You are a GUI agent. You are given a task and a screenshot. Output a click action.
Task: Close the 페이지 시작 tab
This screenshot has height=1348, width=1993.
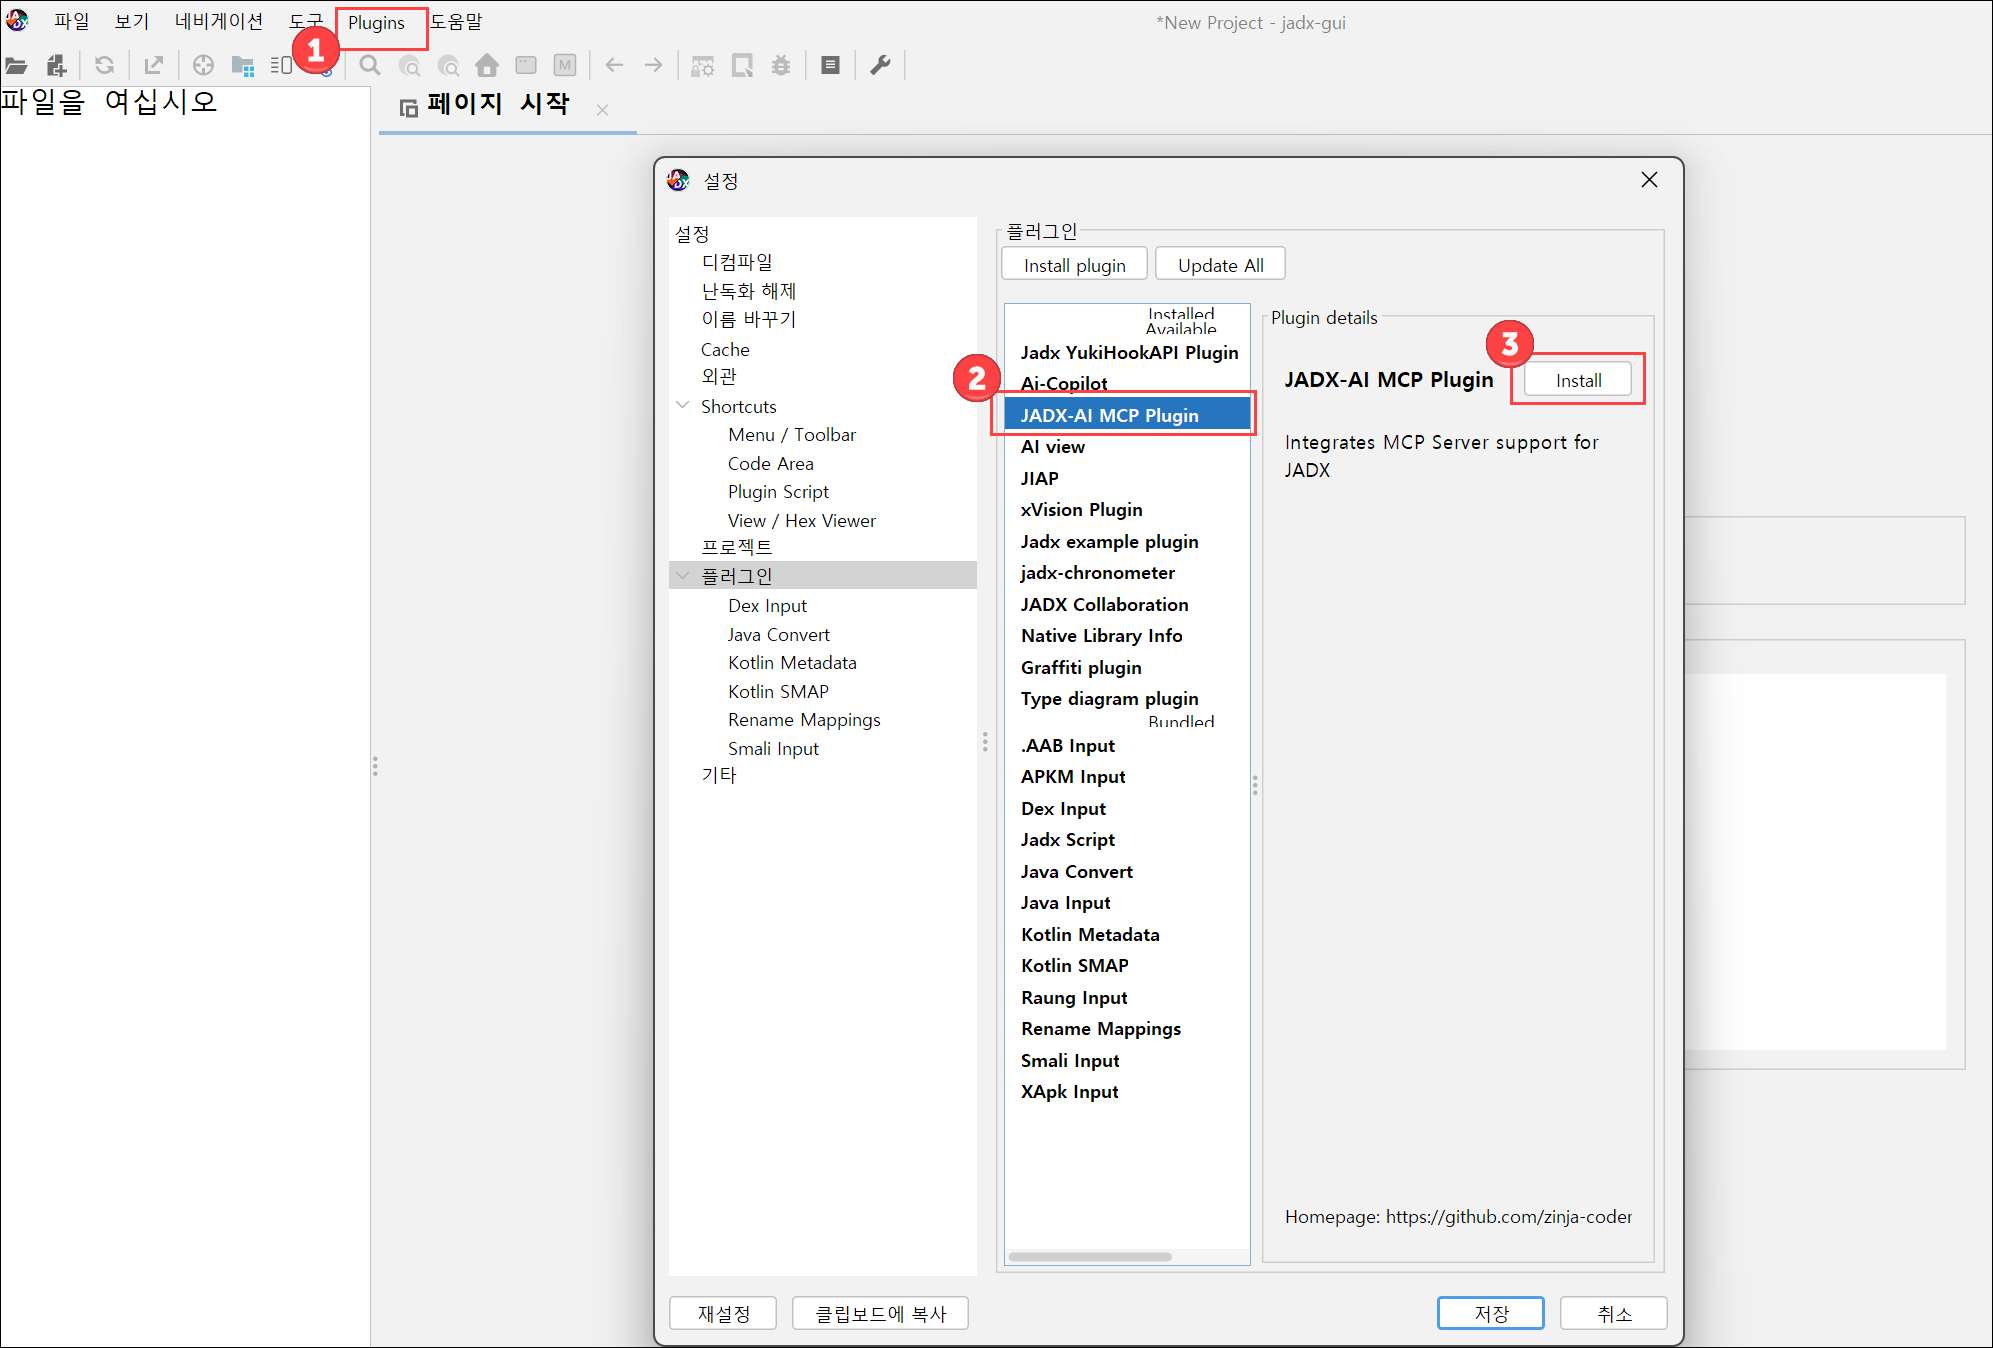click(x=602, y=110)
